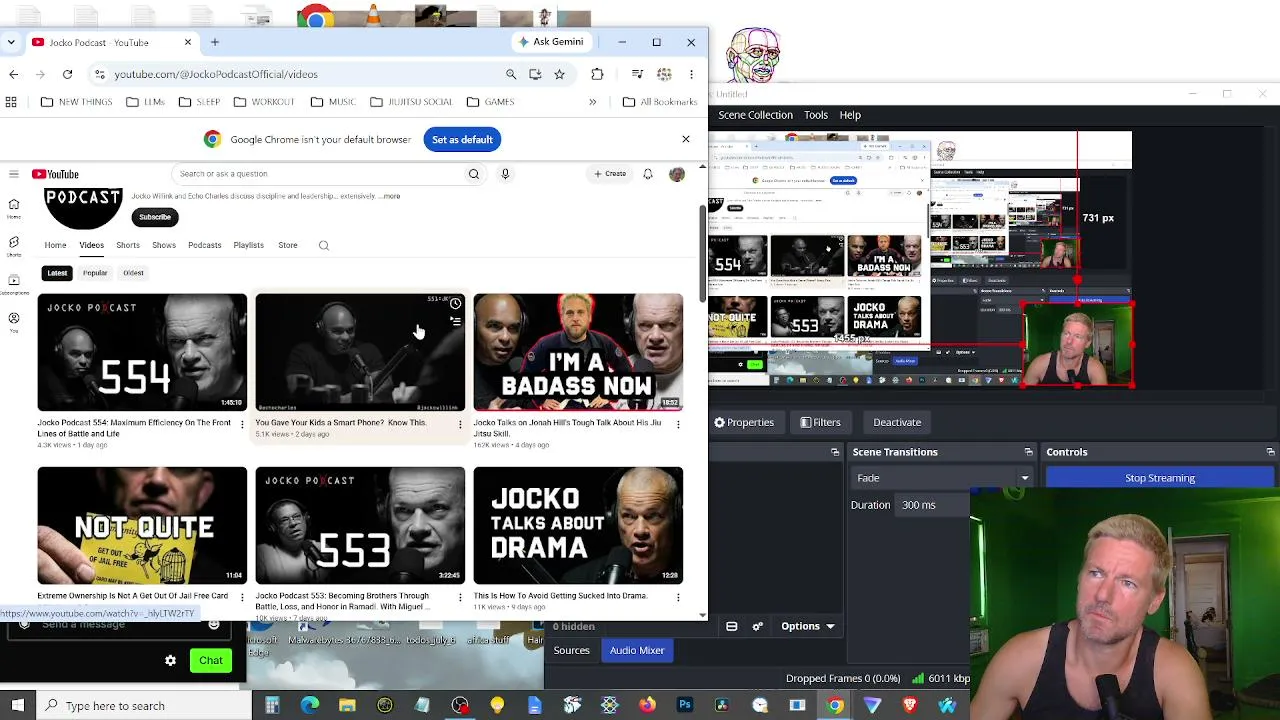This screenshot has height=720, width=1280.
Task: Submit the YouTube search with the magnifier
Action: [474, 174]
